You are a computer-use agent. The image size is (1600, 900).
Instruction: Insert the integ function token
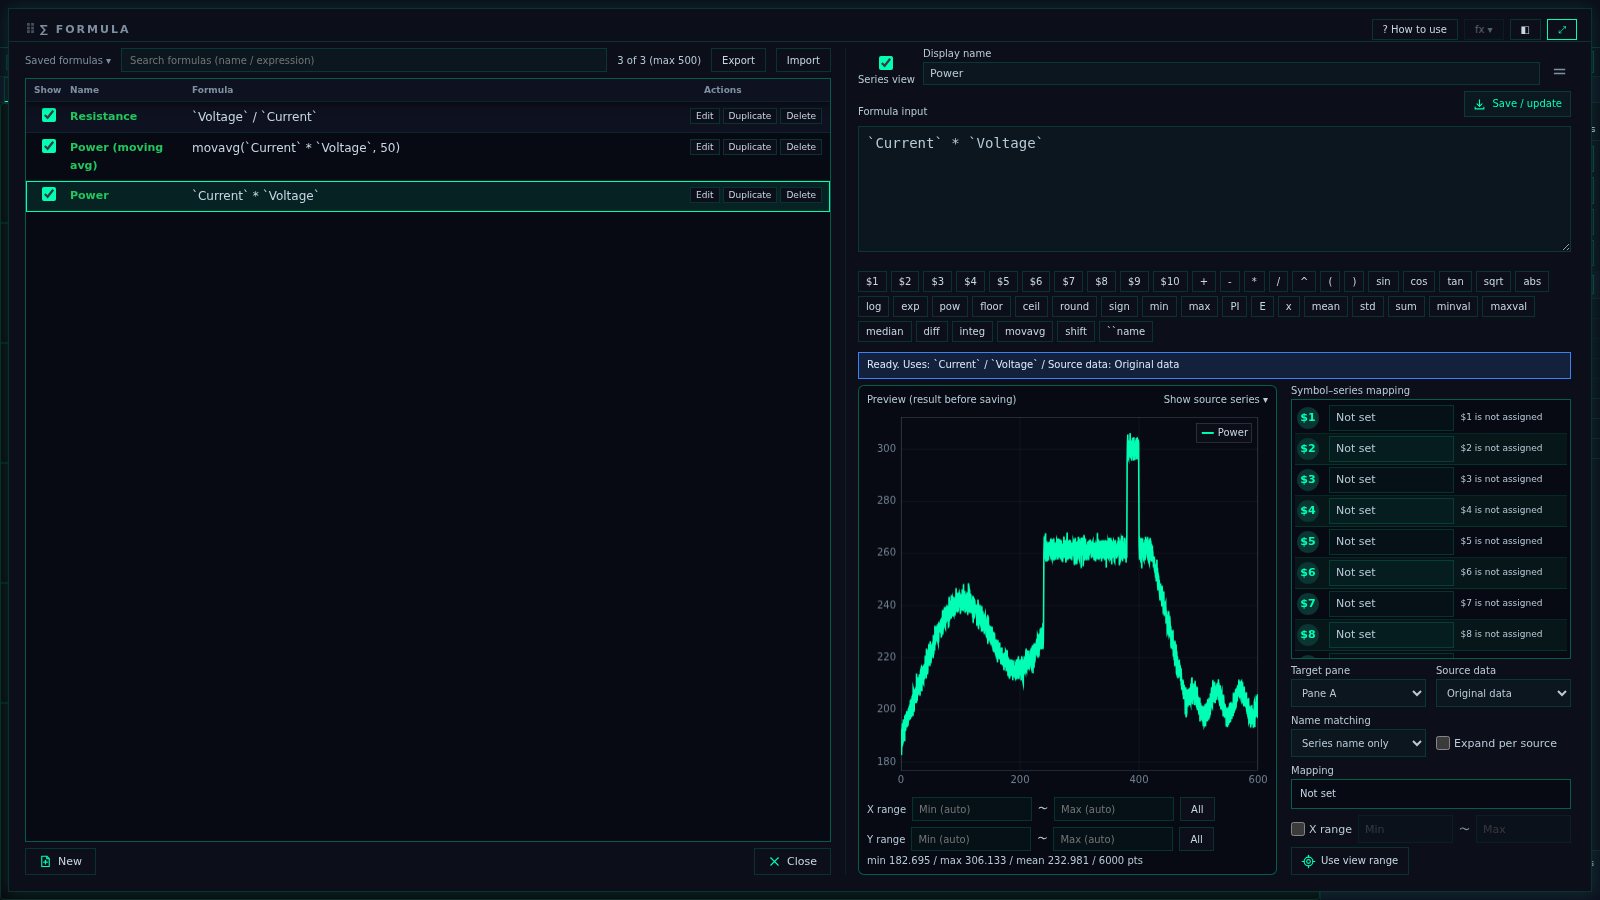pos(972,332)
